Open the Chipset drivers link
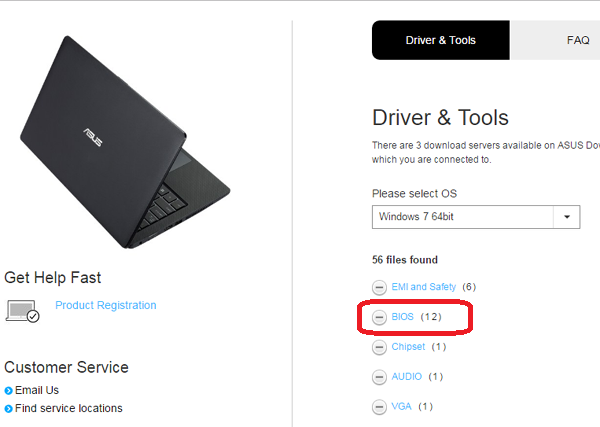600x427 pixels. (x=408, y=347)
